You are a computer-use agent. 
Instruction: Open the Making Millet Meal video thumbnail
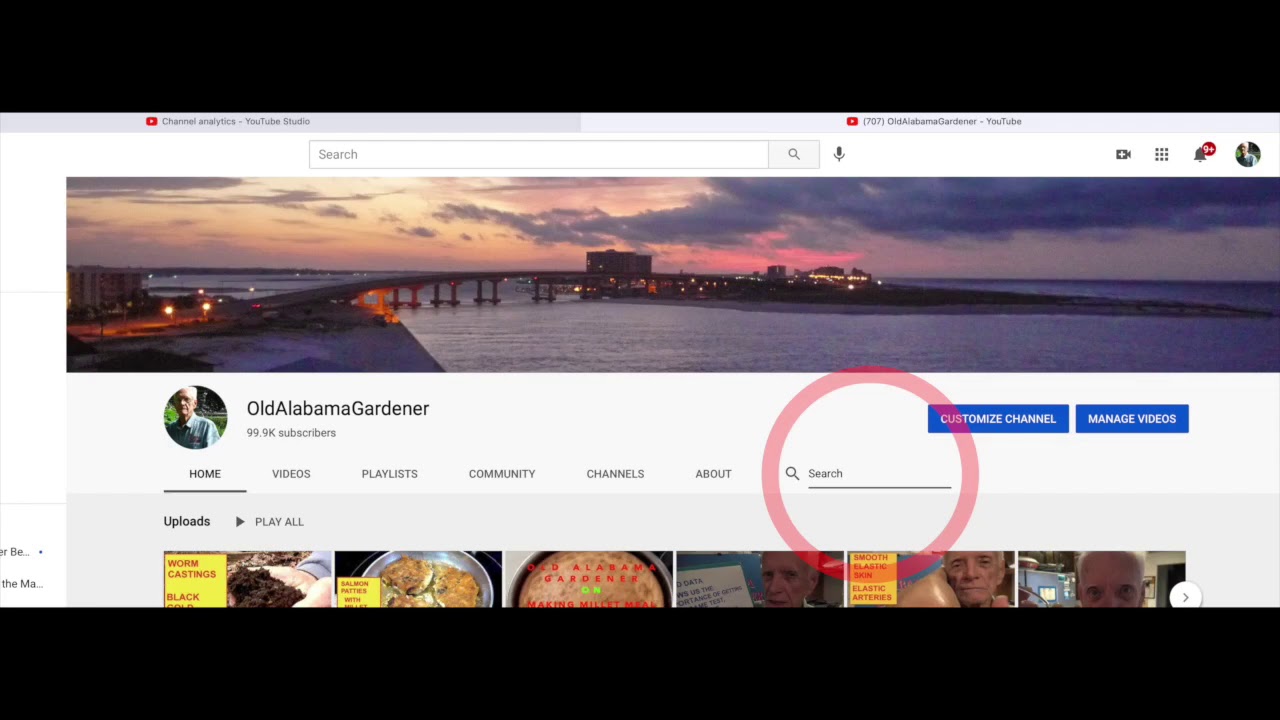pyautogui.click(x=589, y=579)
